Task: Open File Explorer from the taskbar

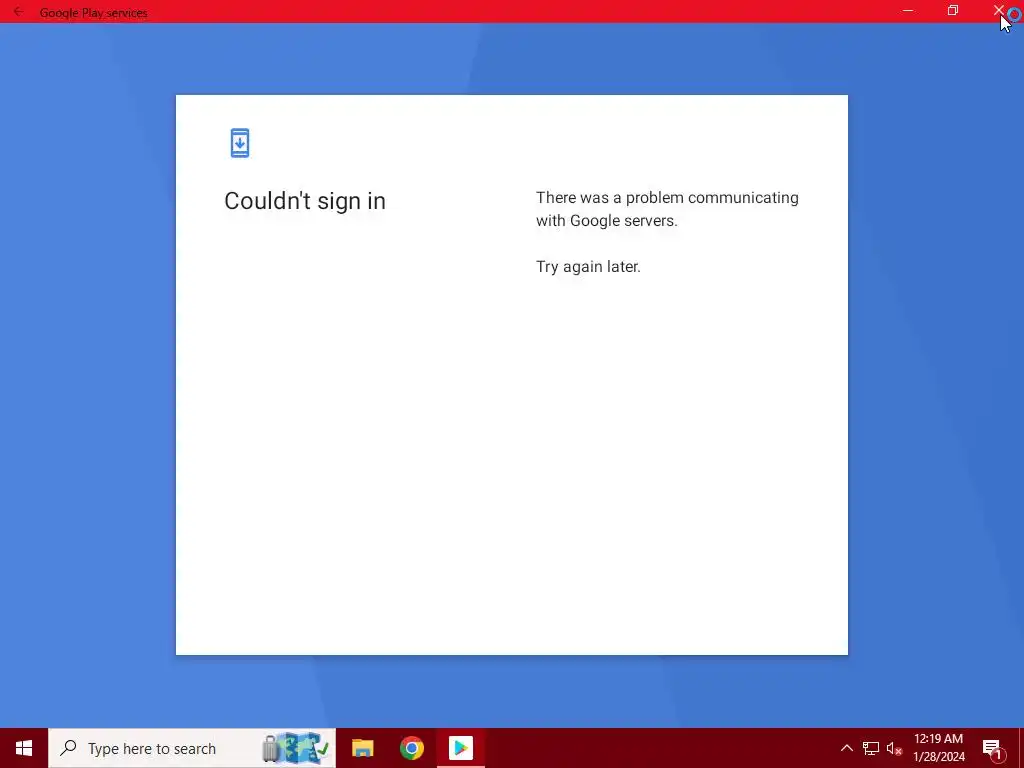Action: coord(362,748)
